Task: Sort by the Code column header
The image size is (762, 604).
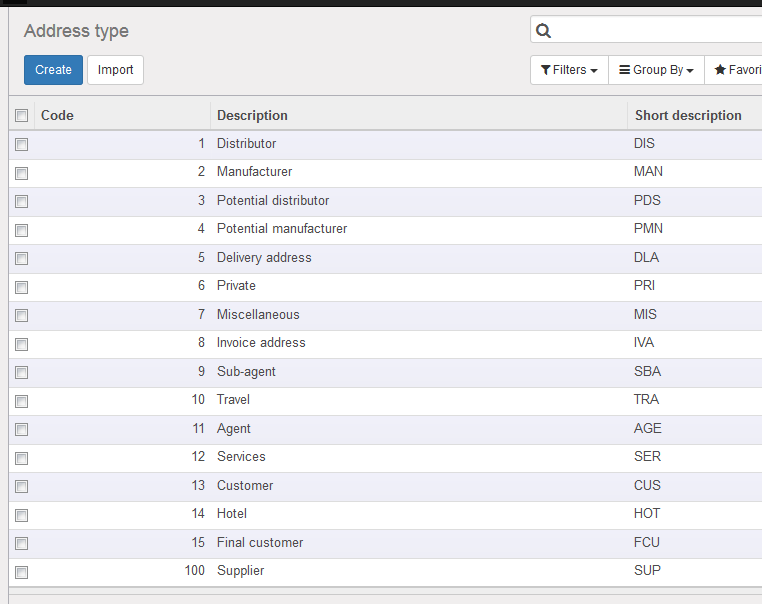Action: 57,115
